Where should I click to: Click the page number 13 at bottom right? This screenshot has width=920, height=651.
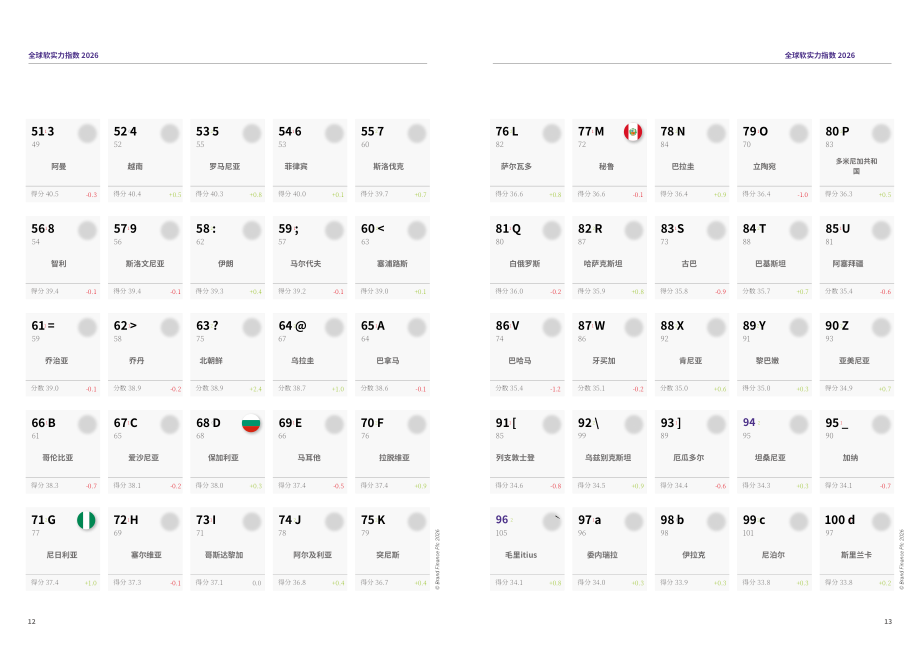888,622
